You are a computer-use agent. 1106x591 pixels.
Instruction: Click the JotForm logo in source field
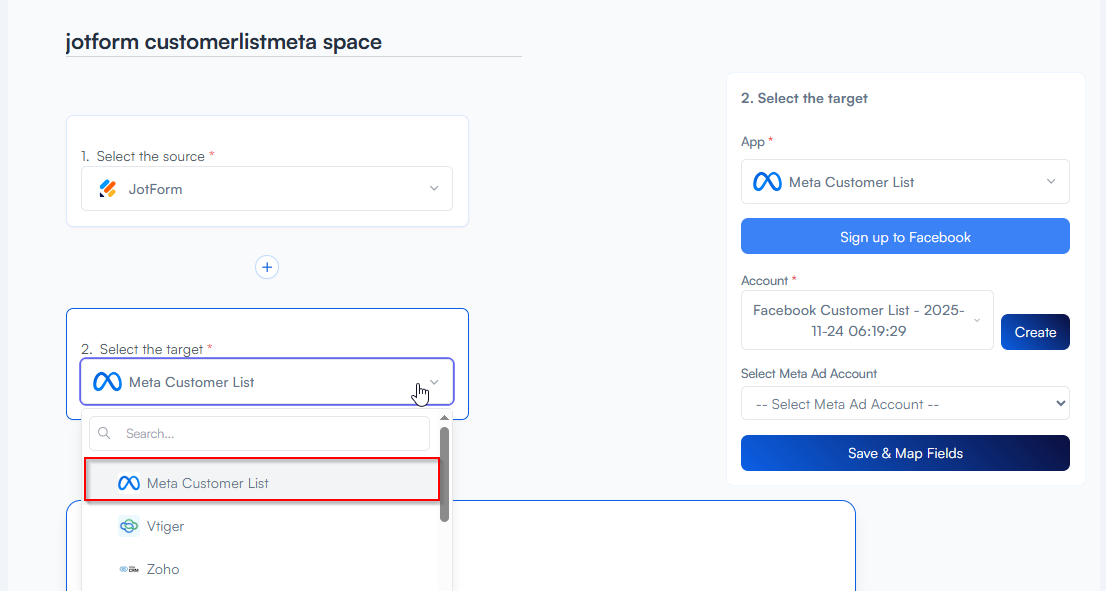(x=108, y=189)
